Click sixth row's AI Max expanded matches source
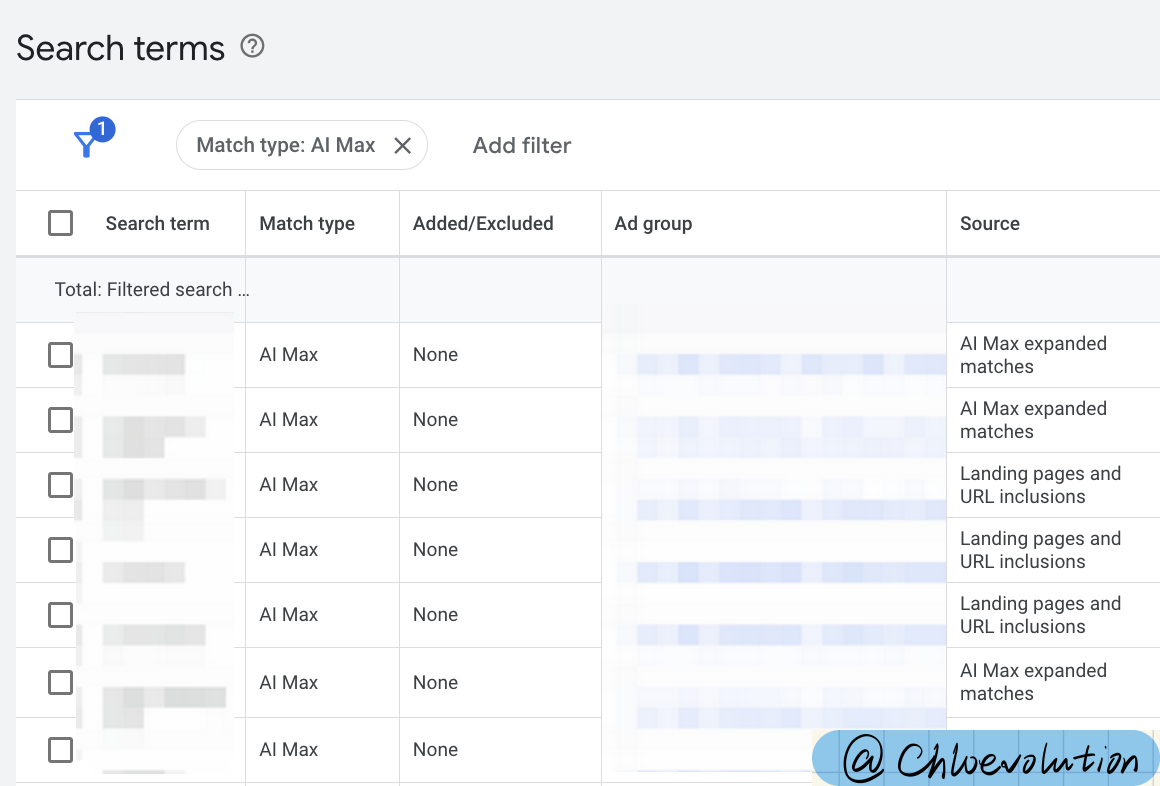The image size is (1160, 786). 1033,682
